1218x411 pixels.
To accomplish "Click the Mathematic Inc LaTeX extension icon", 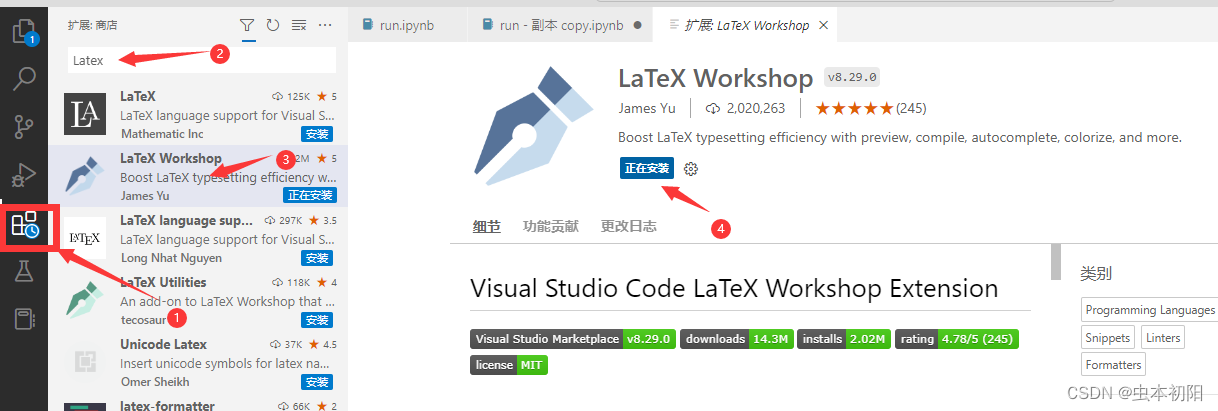I will (85, 114).
